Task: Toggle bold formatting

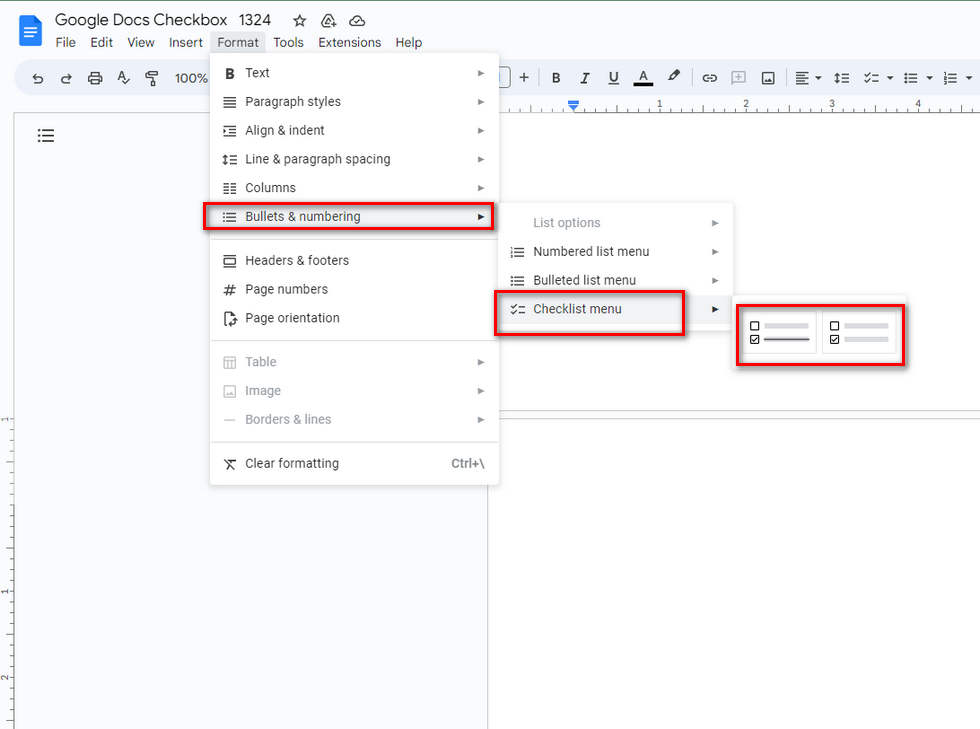Action: 556,78
